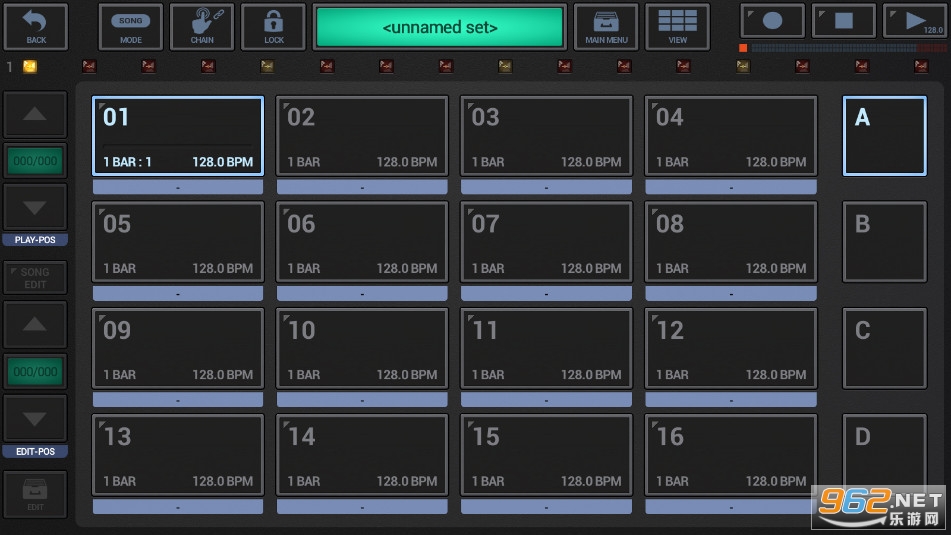Select pattern pad 07

pos(546,242)
